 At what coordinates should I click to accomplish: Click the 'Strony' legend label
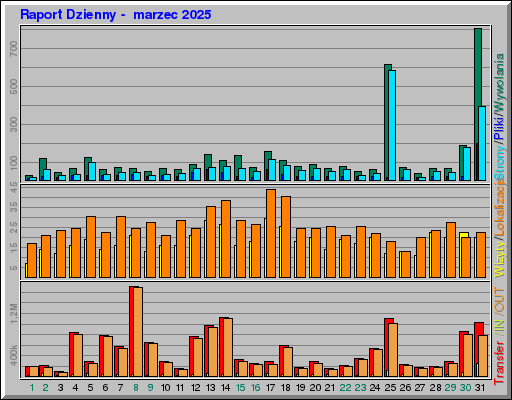tap(499, 163)
